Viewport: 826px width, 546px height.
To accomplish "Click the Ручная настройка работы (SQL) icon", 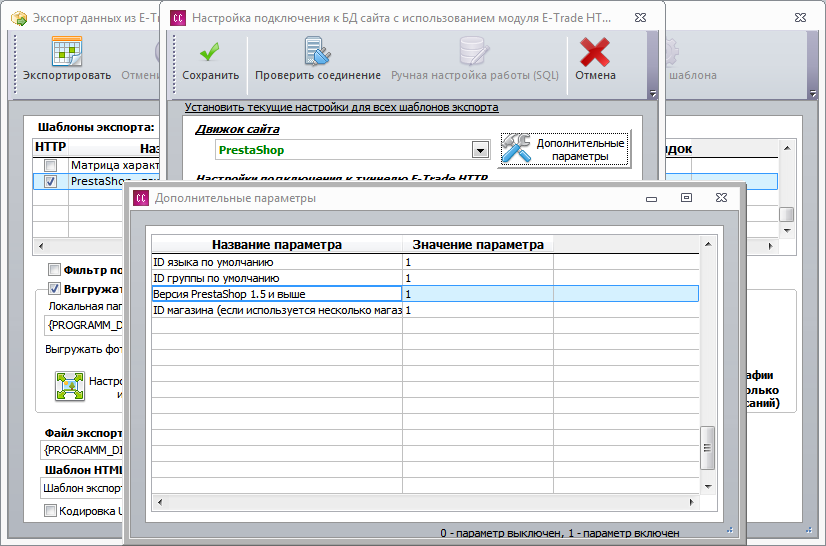I will coord(474,51).
